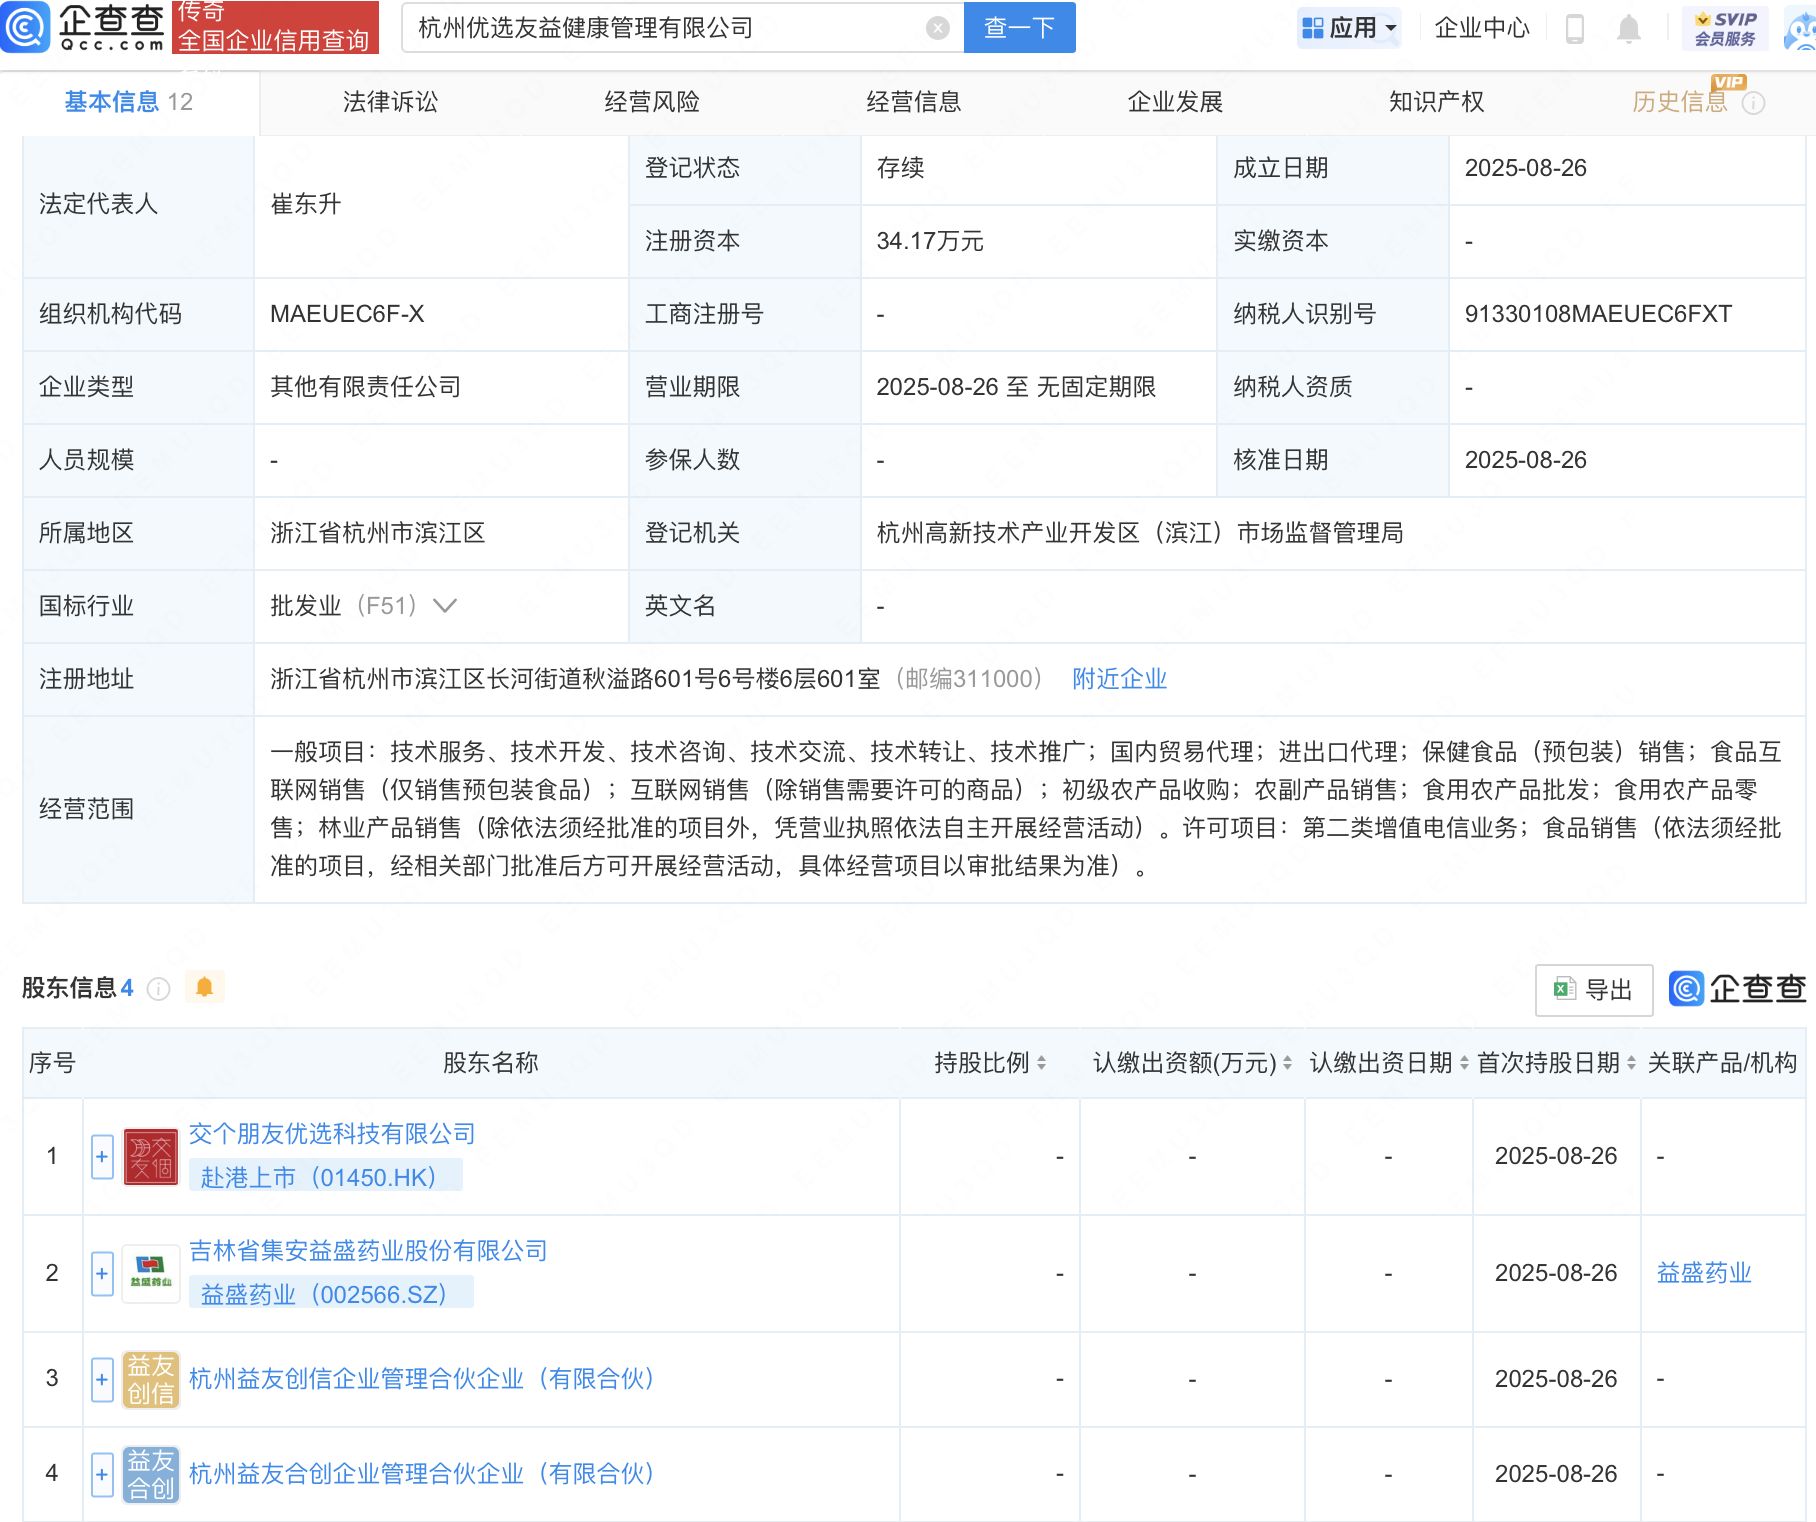Open SVIP member services badge
Screen dimensions: 1816x1522
(x=1725, y=28)
